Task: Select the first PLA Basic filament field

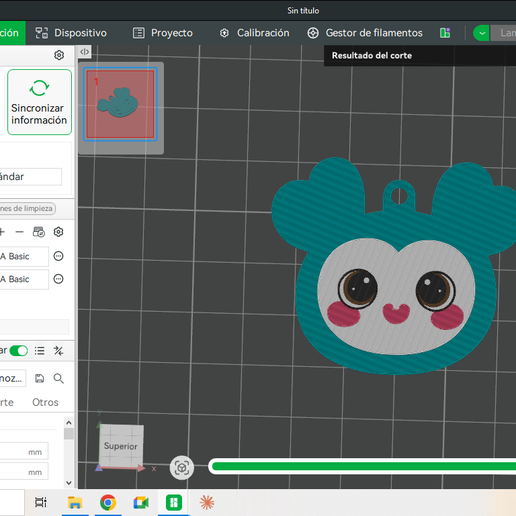Action: 24,256
